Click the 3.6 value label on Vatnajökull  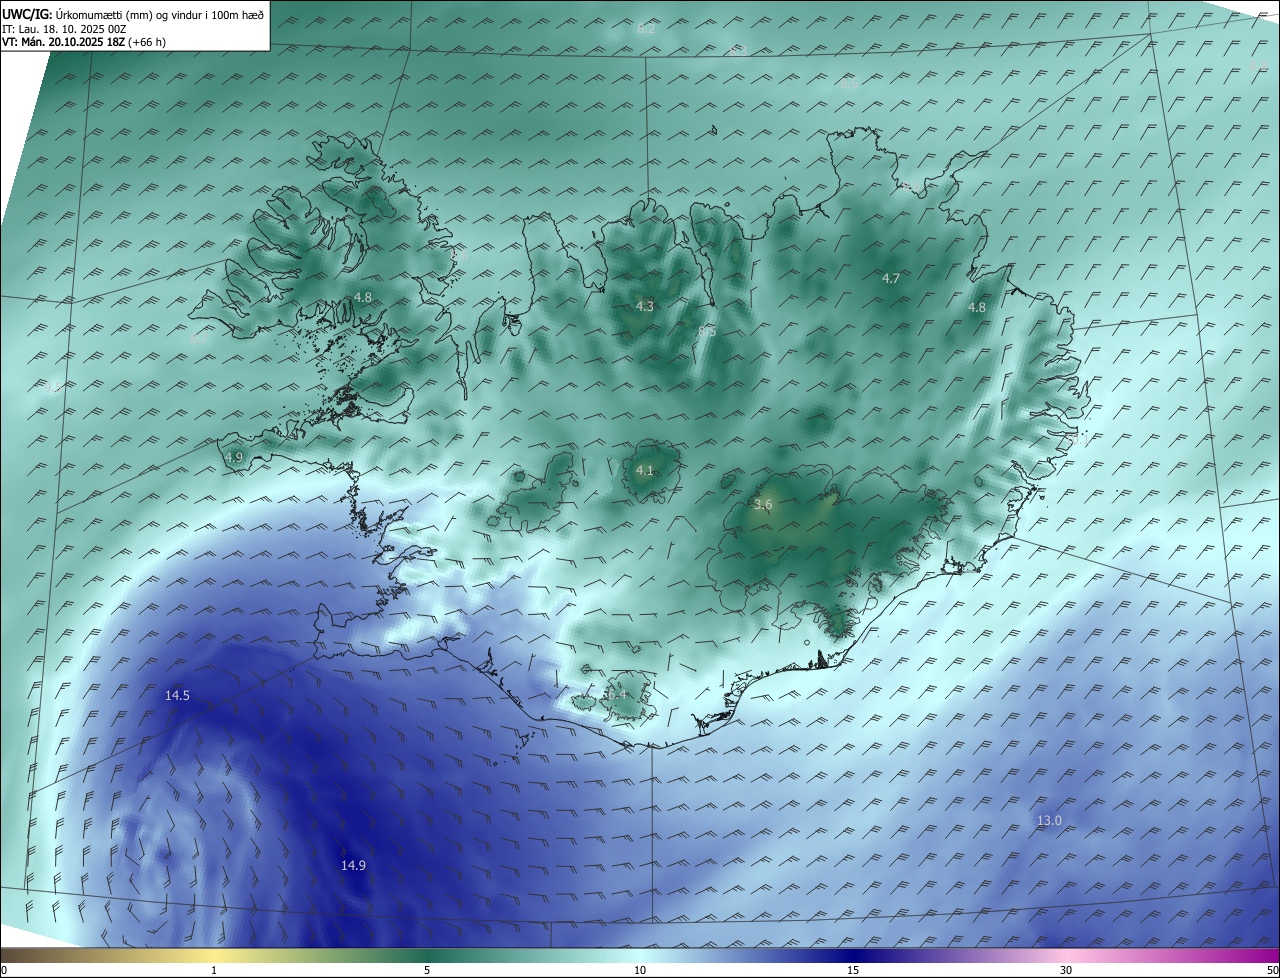(763, 505)
